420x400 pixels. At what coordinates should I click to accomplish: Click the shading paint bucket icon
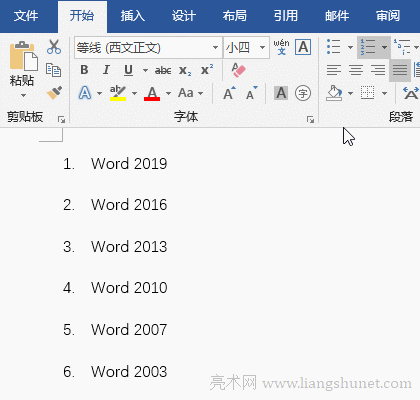(334, 93)
